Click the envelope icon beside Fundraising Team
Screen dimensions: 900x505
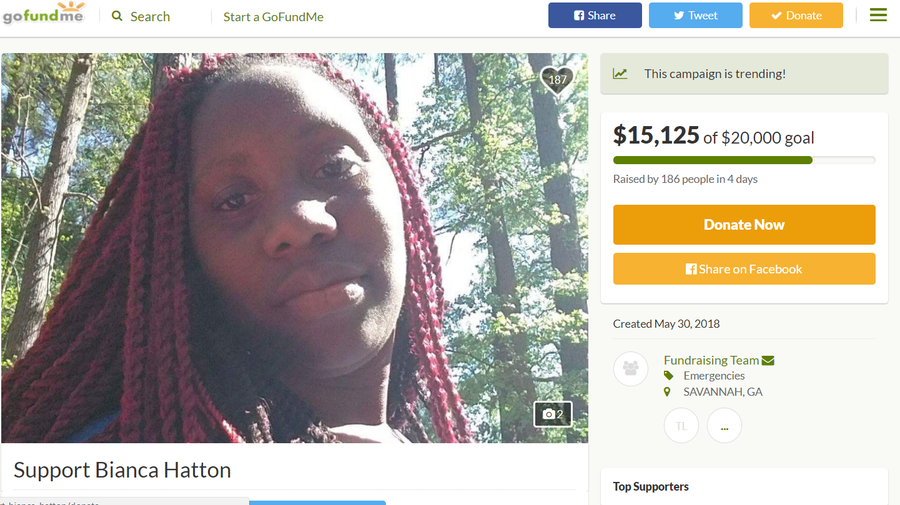pyautogui.click(x=768, y=360)
